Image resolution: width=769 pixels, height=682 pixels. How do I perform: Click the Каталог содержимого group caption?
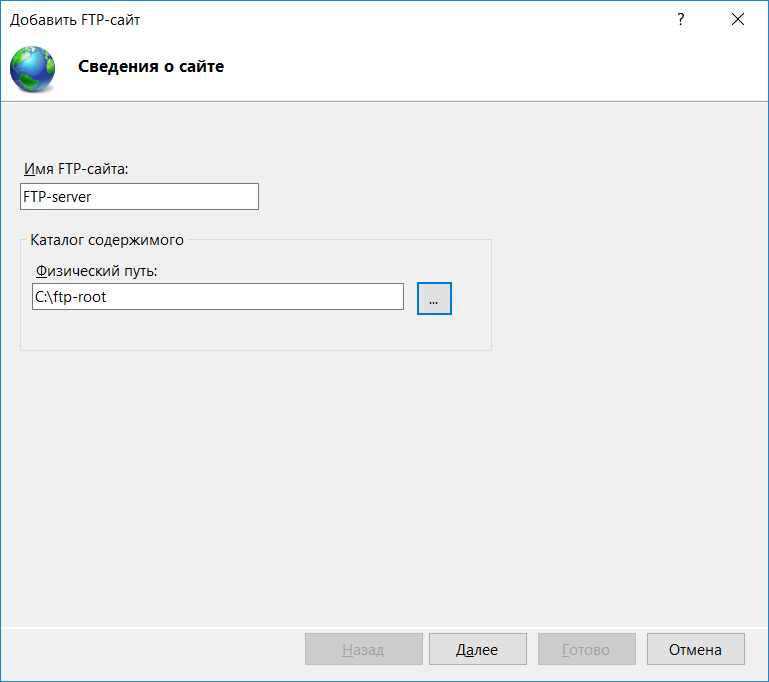107,240
